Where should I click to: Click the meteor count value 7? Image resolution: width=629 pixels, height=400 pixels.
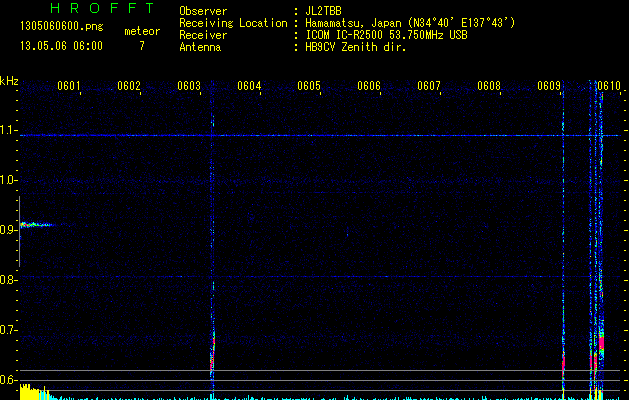(x=141, y=46)
